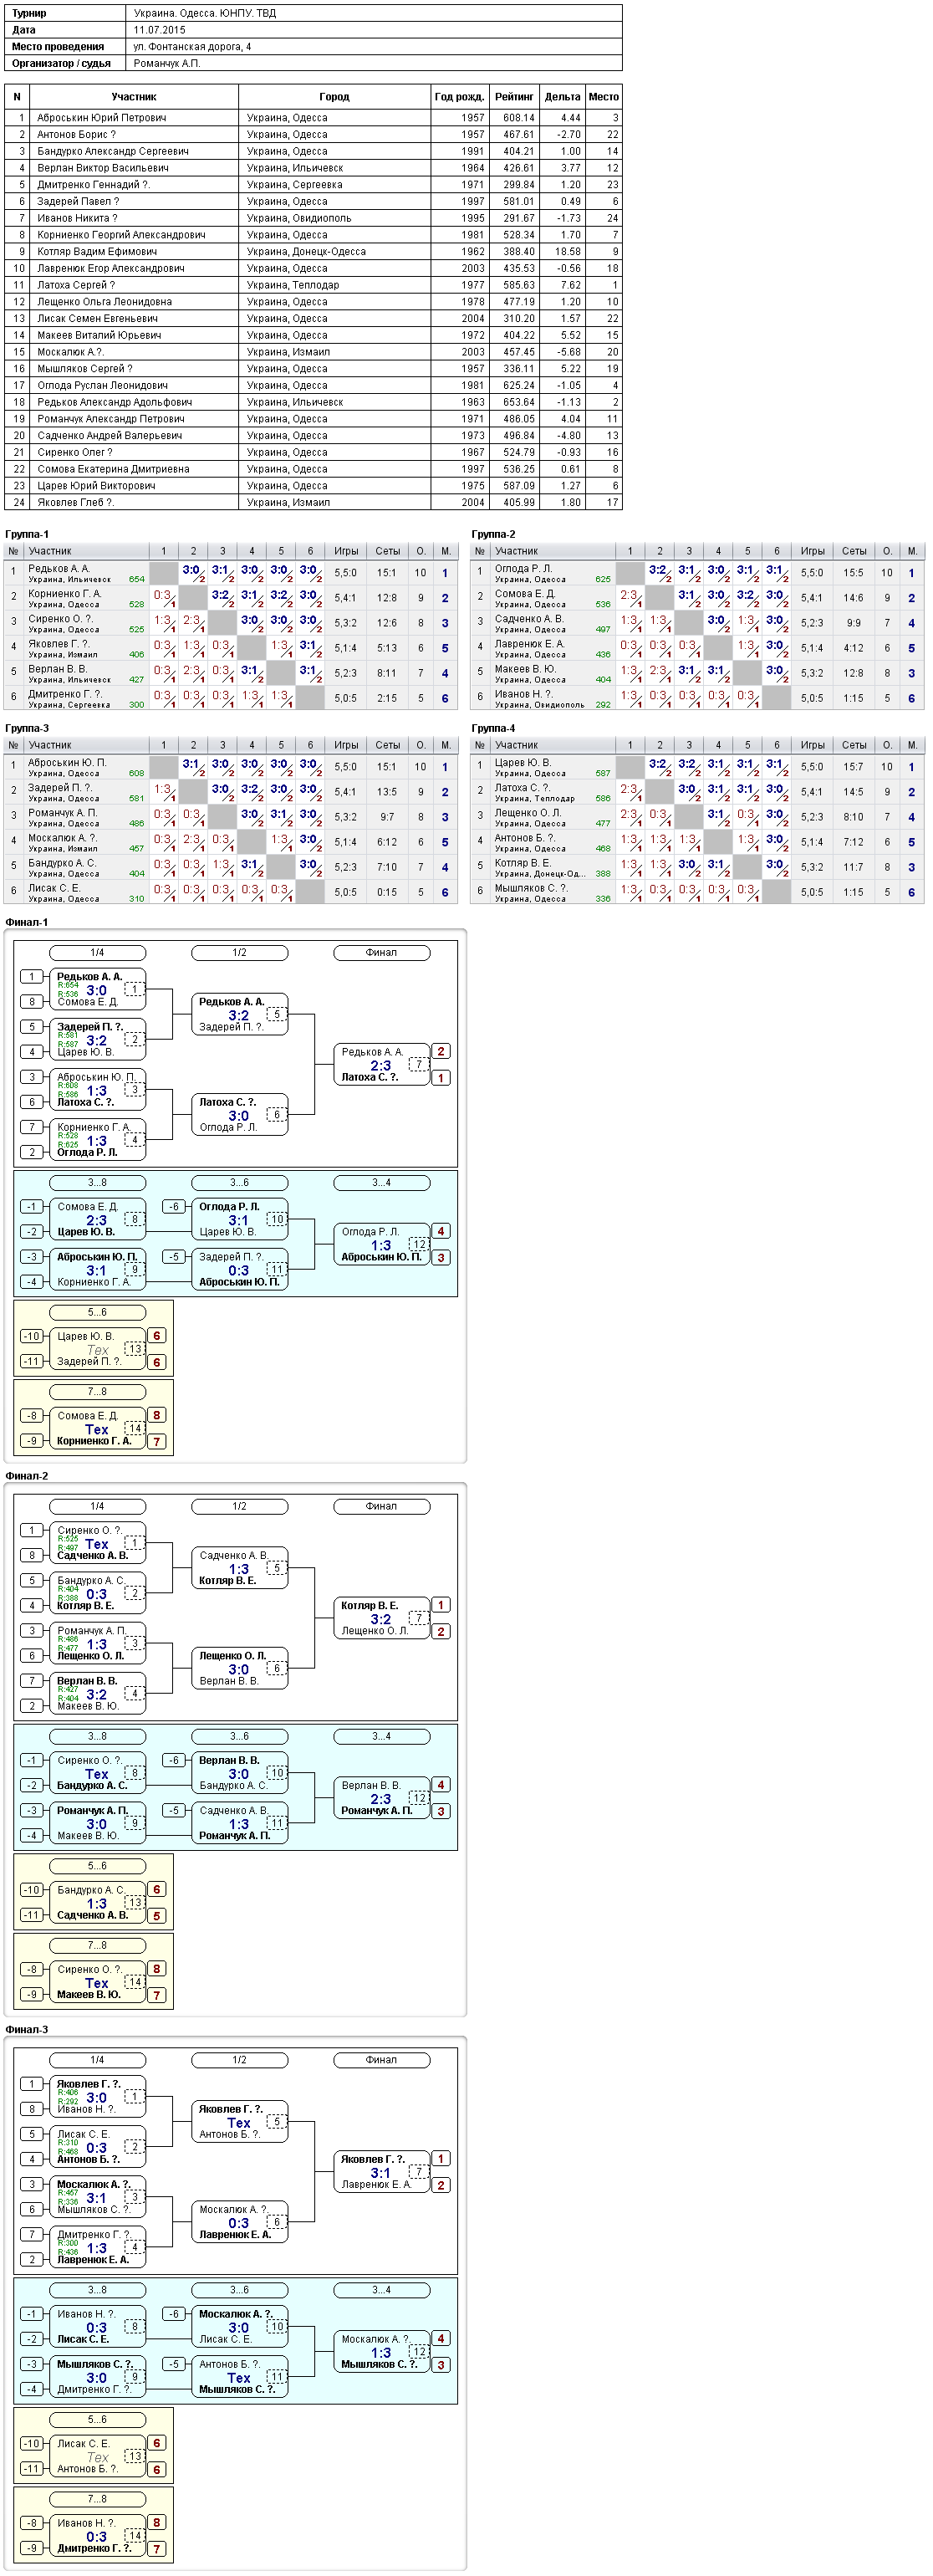Click the 1/2 round label in Финал-2
This screenshot has width=933, height=2576.
pos(240,1506)
